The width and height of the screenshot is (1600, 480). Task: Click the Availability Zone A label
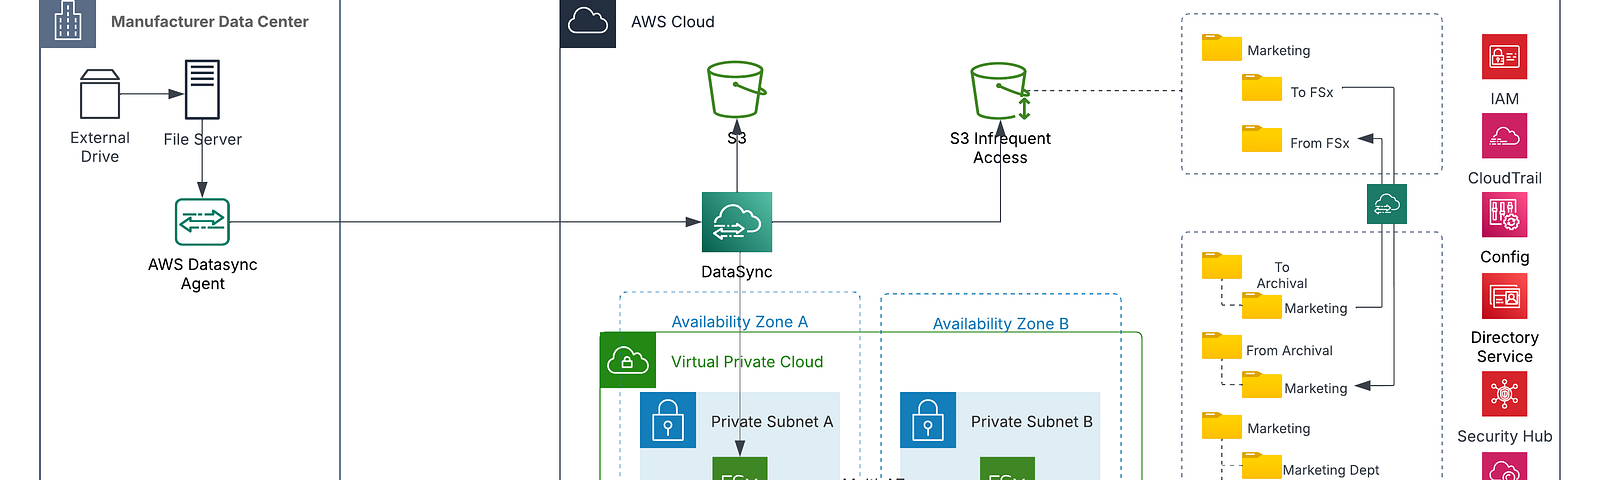point(739,322)
